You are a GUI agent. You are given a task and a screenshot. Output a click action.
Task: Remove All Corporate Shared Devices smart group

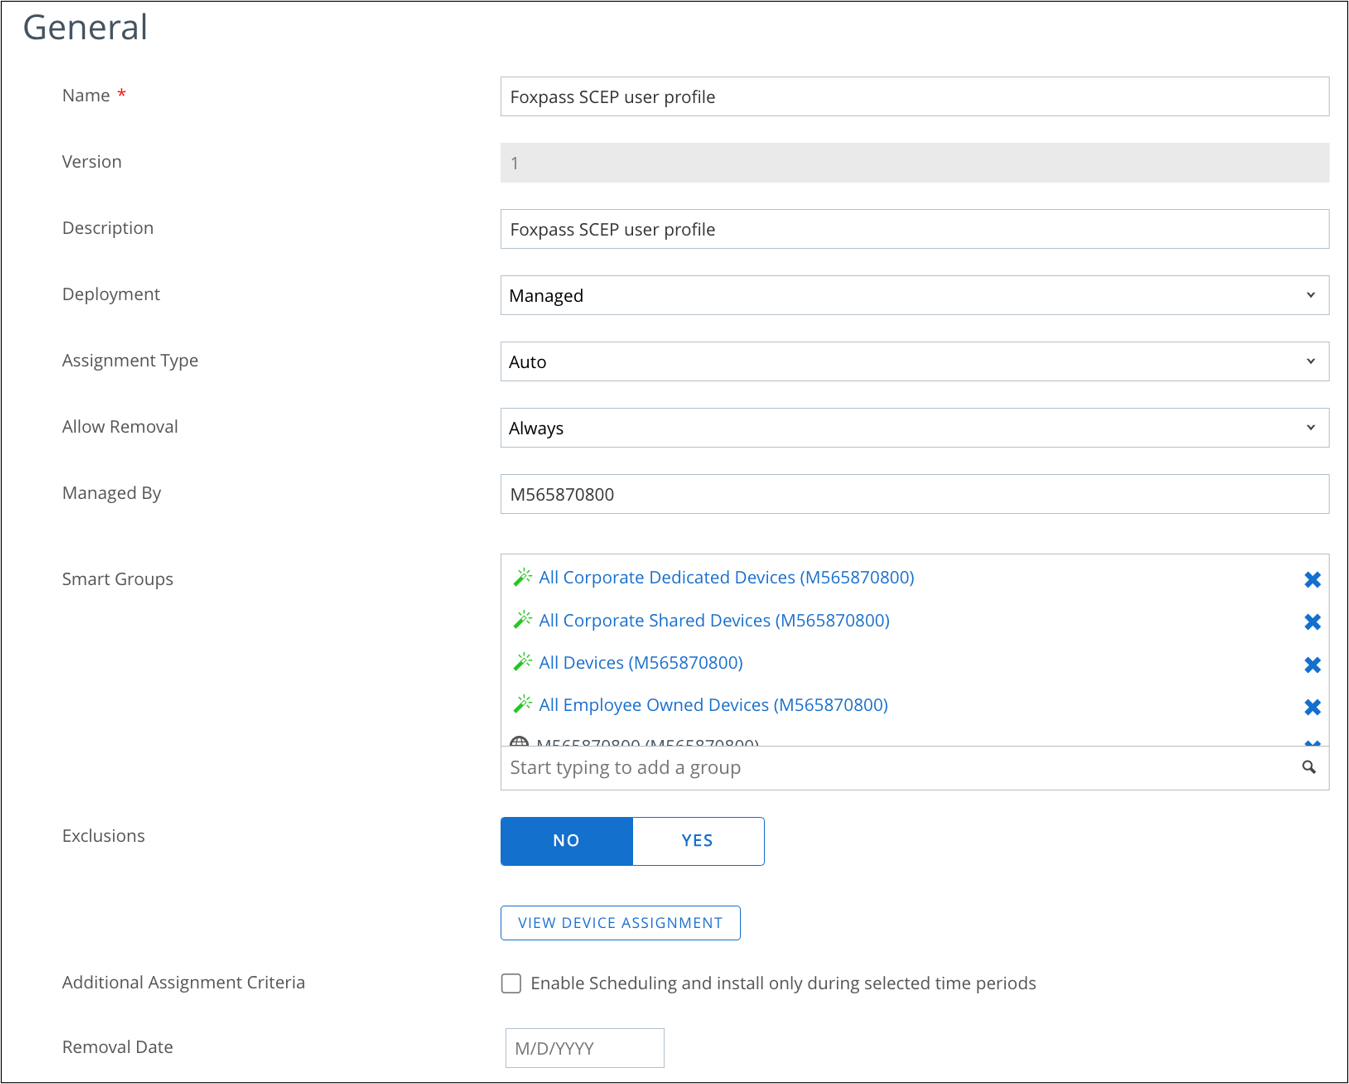point(1312,622)
